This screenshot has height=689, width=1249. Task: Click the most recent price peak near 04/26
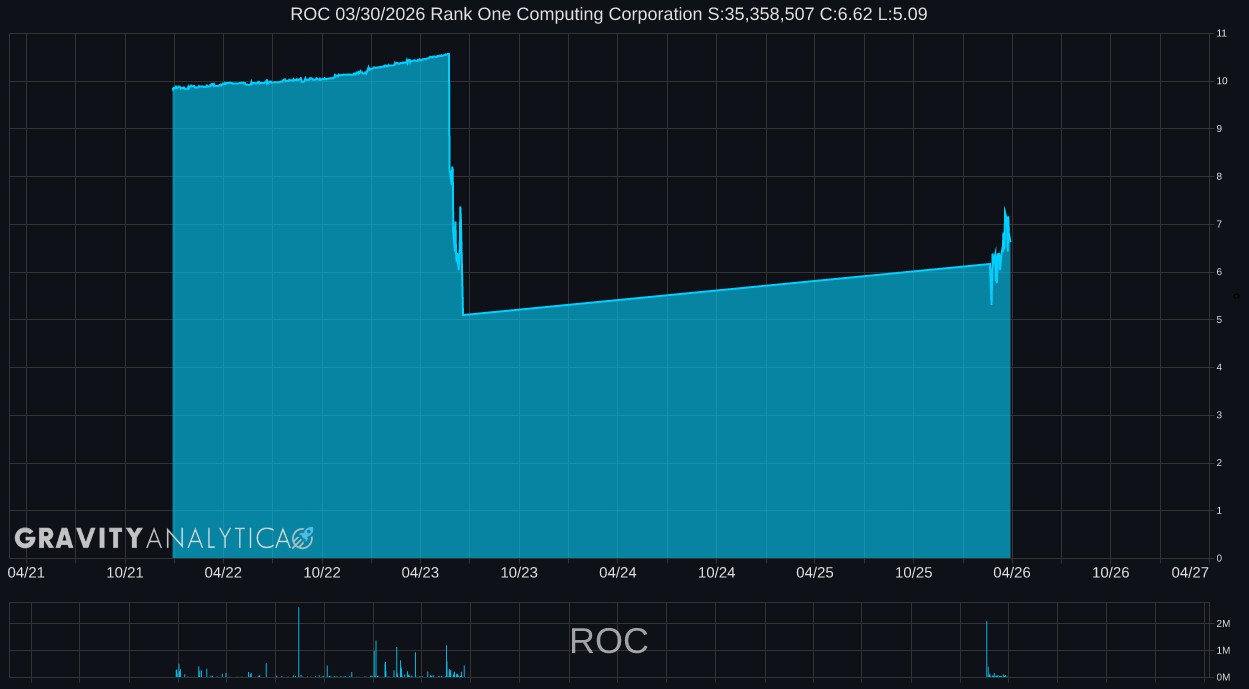(1005, 208)
